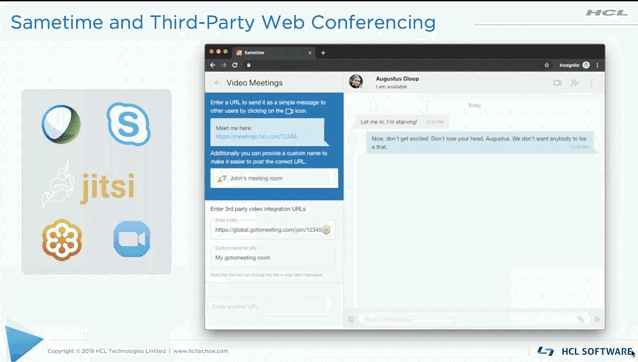Open chat header more options menu
The height and width of the screenshot is (362, 638).
(x=592, y=83)
